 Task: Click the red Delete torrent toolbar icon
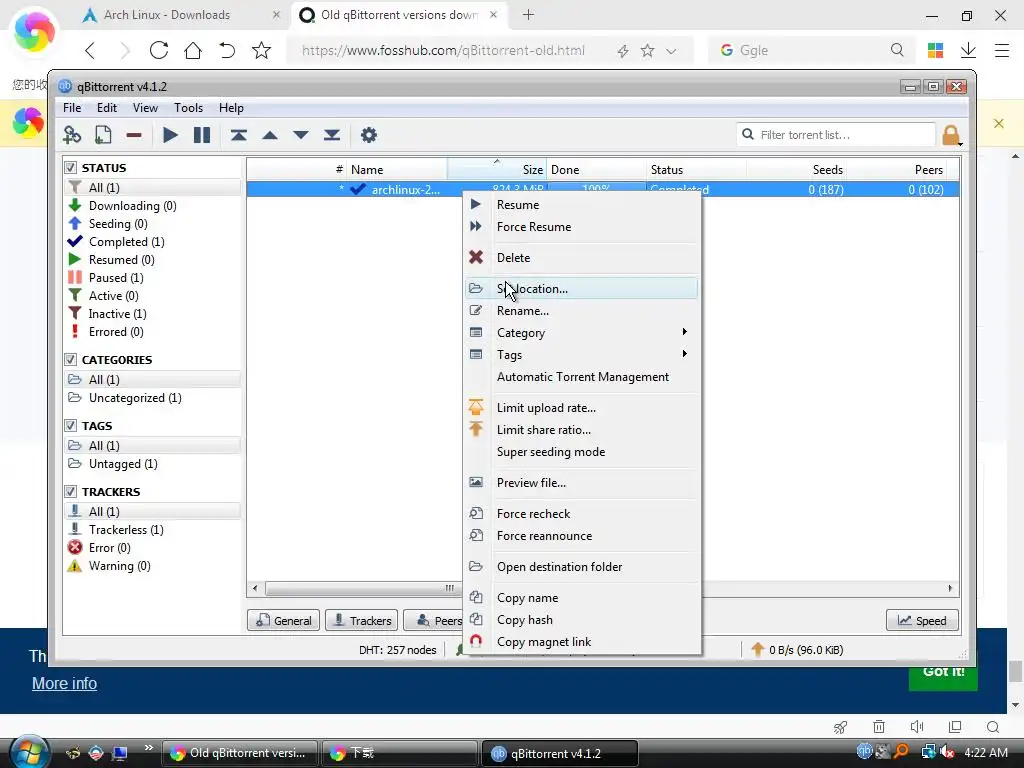click(x=134, y=135)
